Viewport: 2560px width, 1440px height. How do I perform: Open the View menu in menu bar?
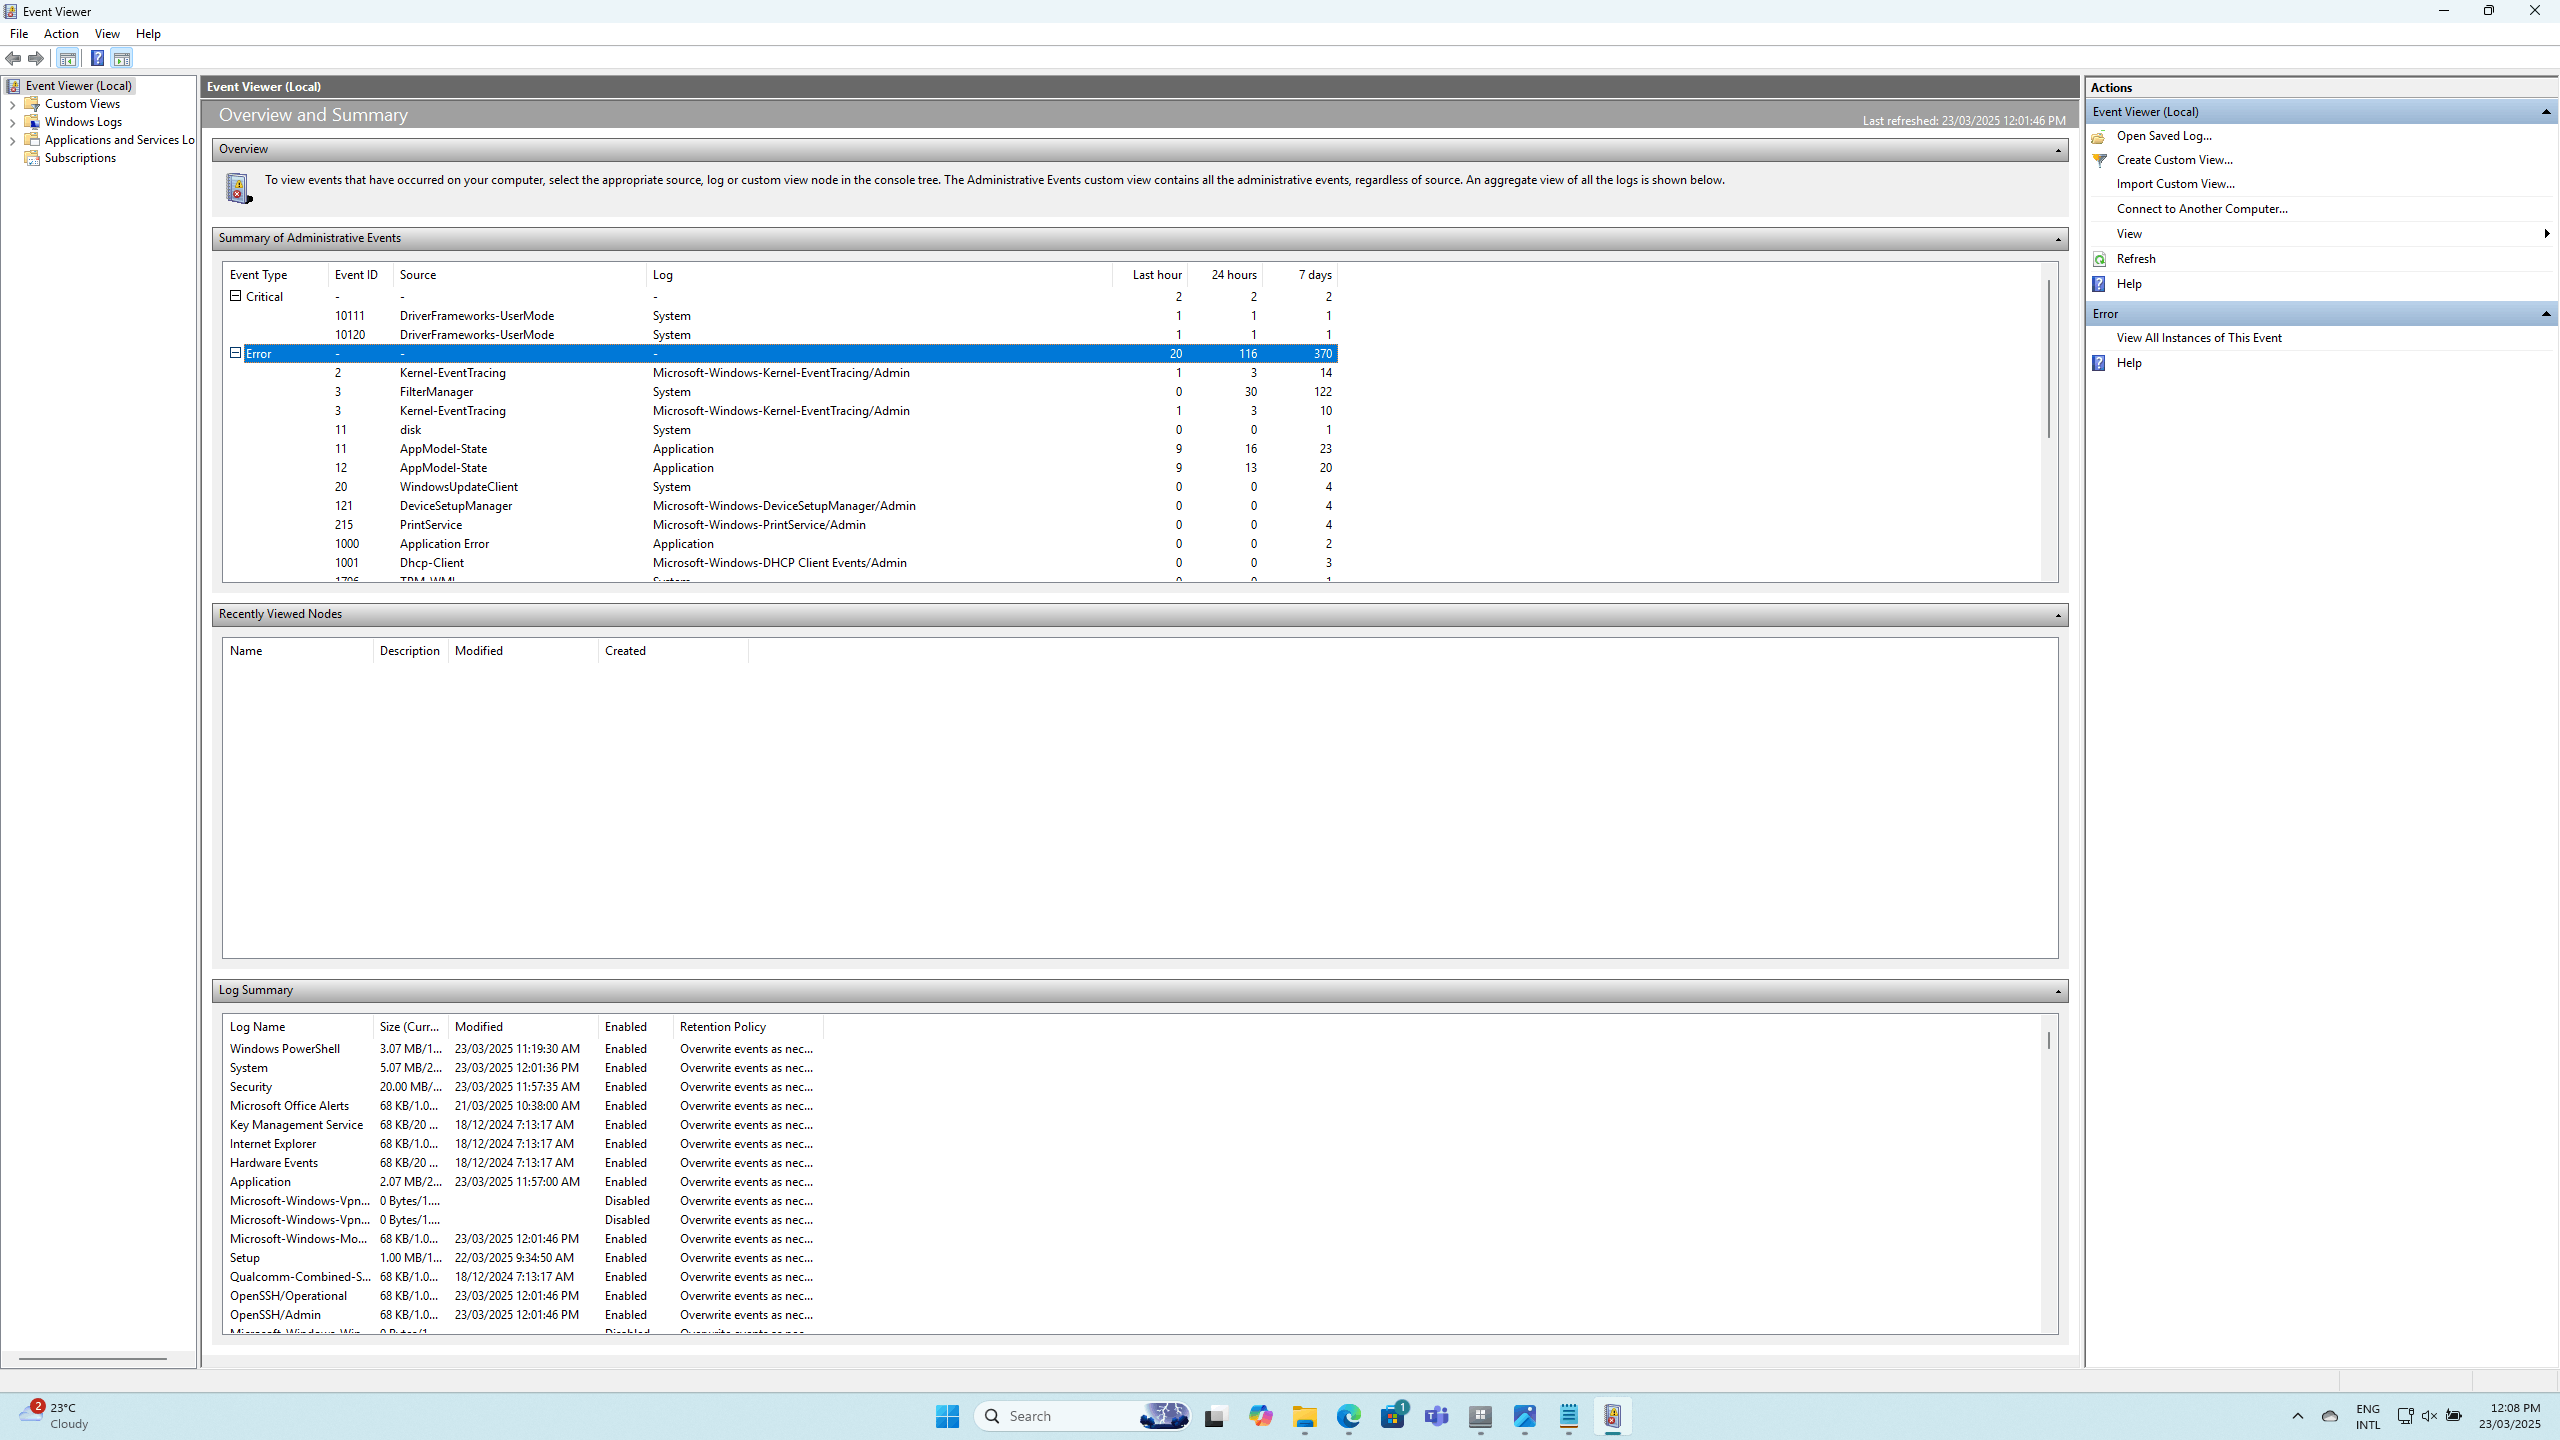click(x=107, y=34)
